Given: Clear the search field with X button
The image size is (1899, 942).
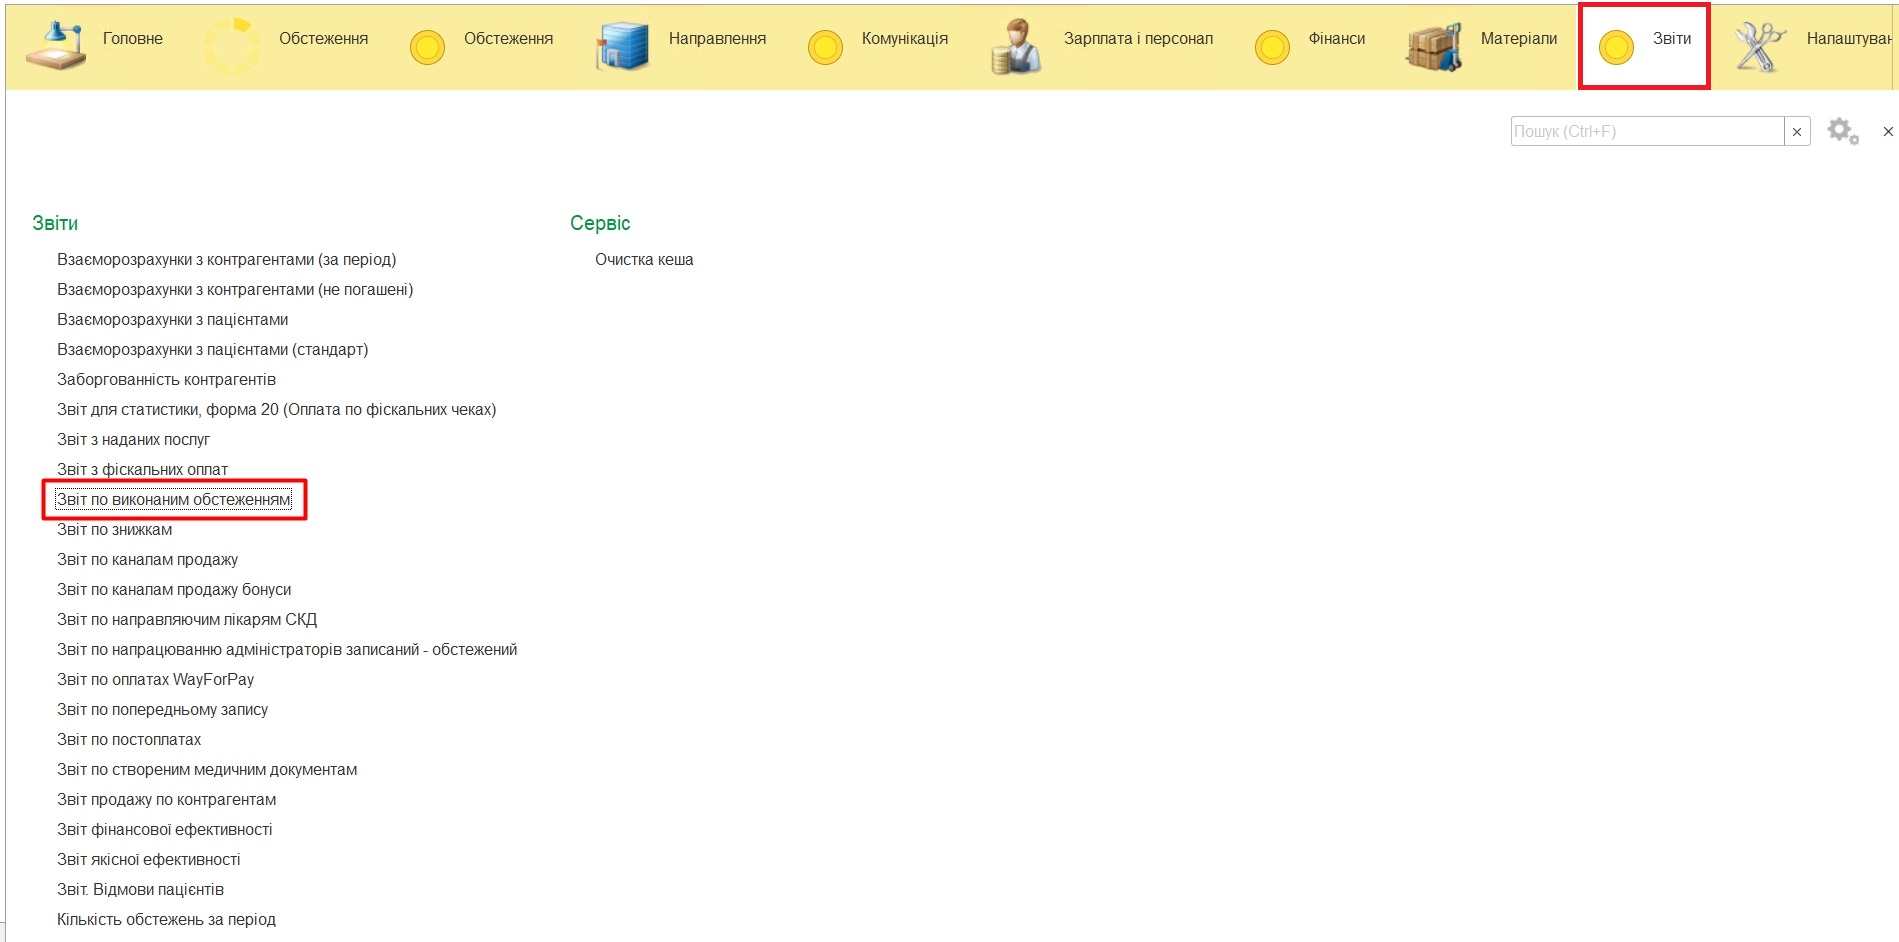Looking at the screenshot, I should tap(1797, 132).
